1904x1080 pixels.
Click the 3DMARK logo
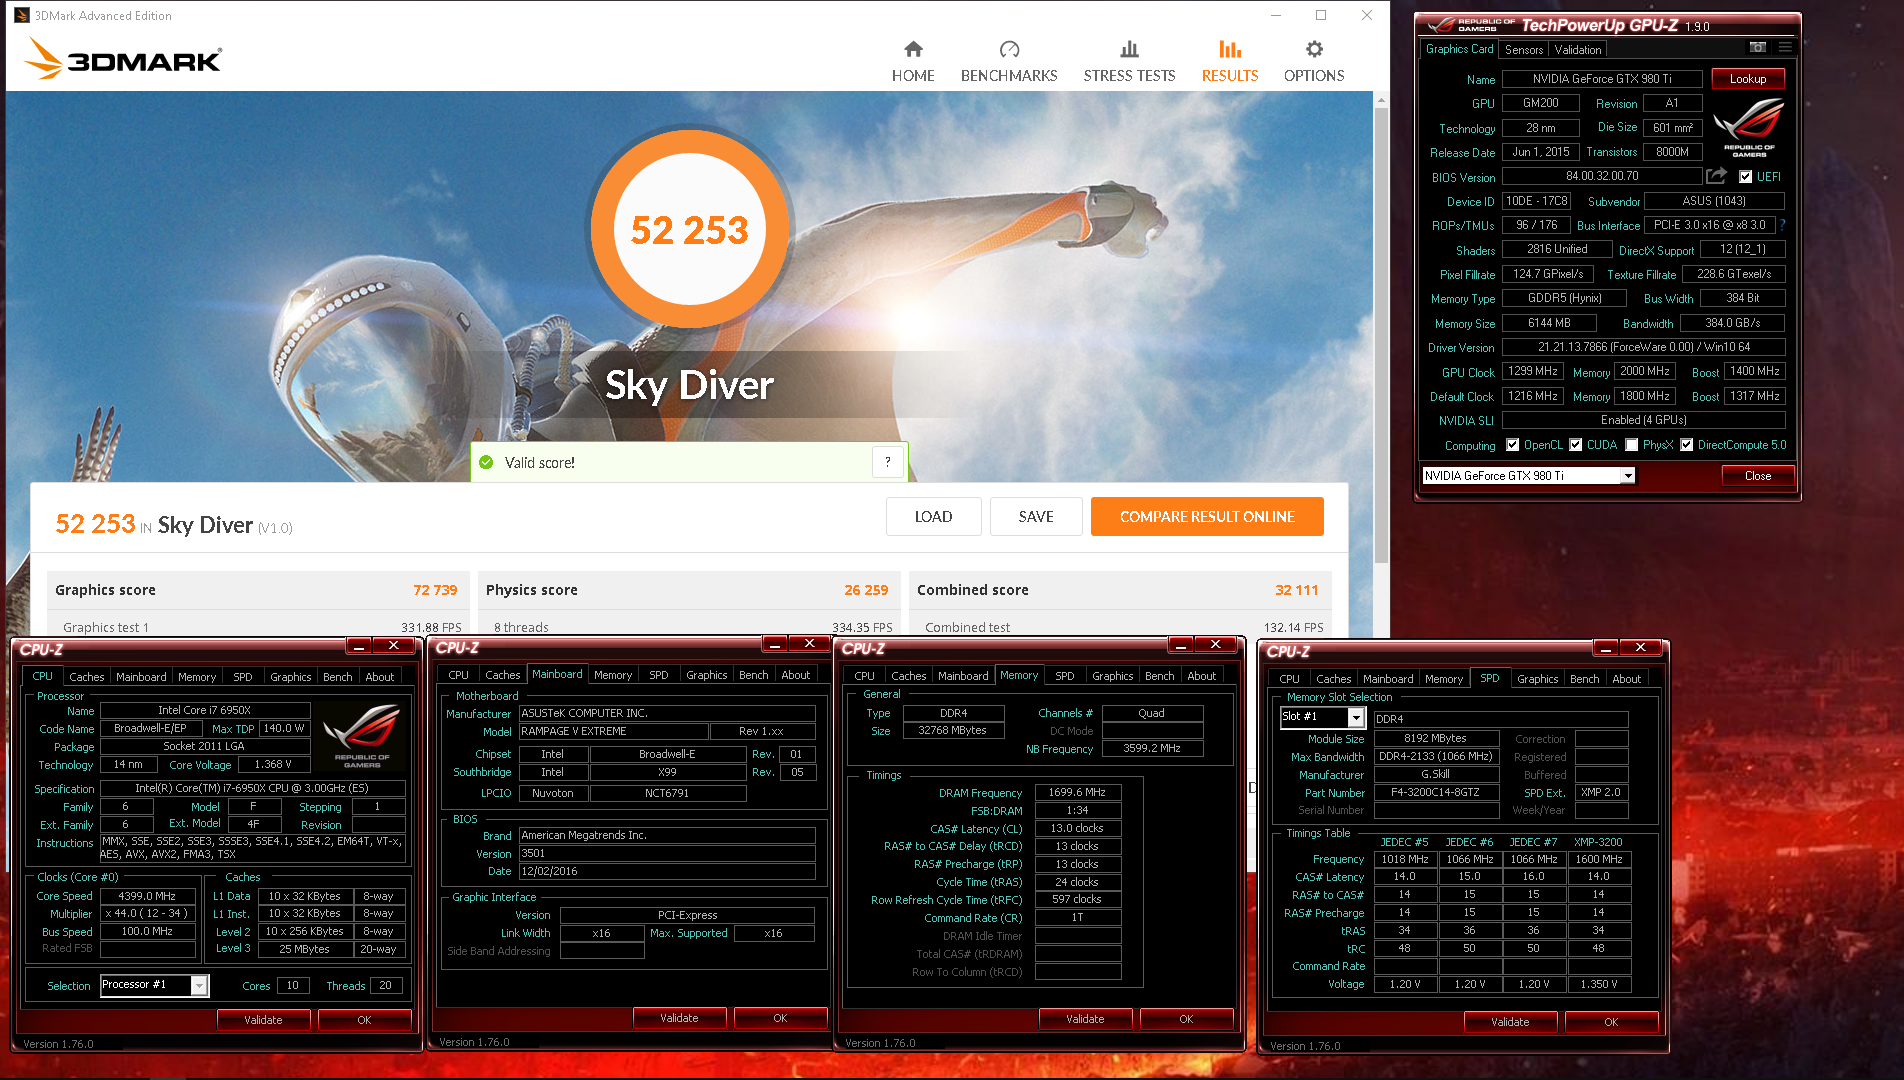tap(123, 58)
